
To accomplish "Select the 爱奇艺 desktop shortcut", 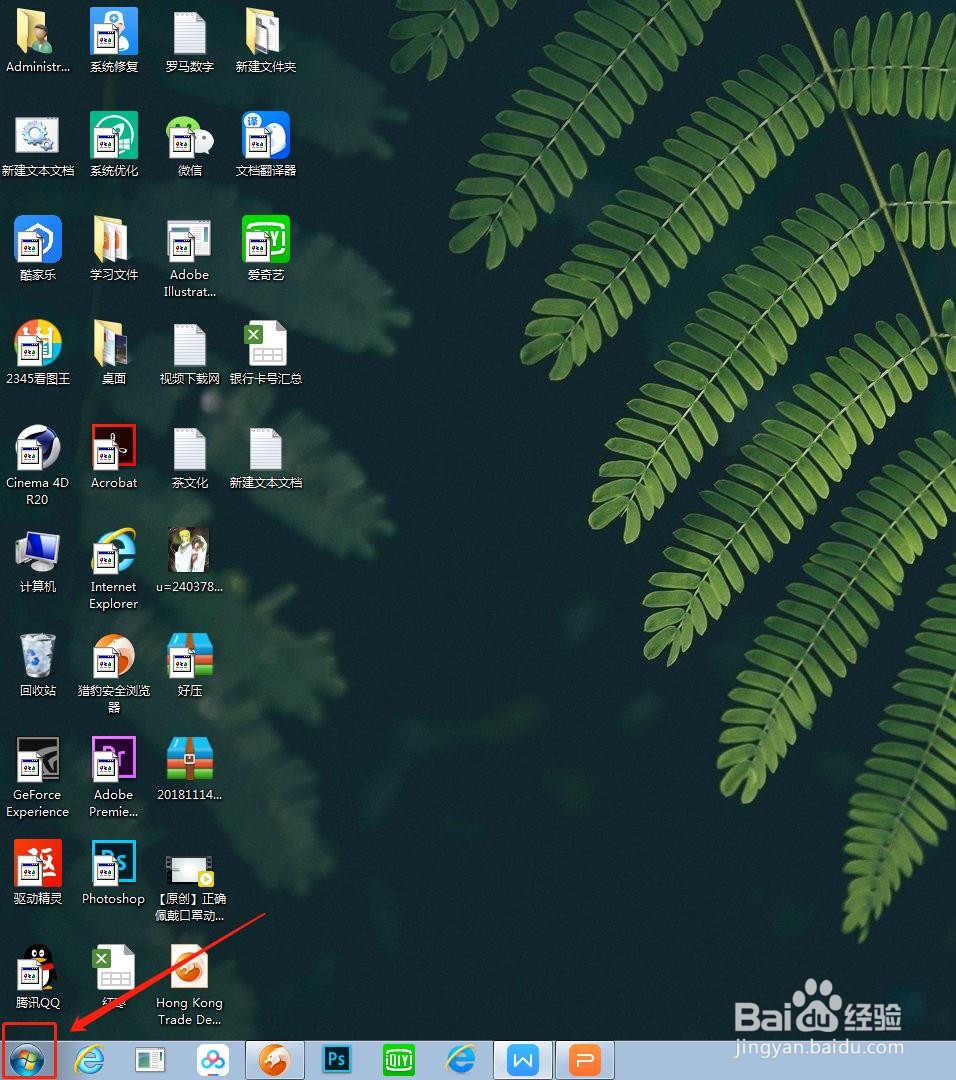I will (266, 248).
